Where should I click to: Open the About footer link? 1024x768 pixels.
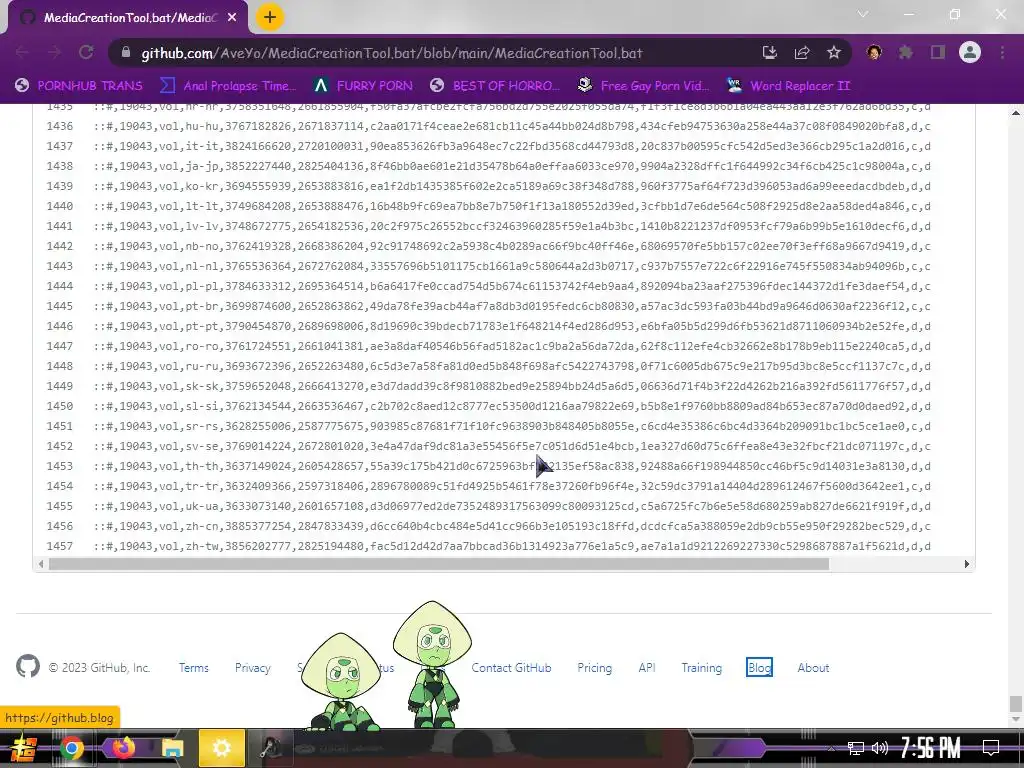[x=813, y=667]
